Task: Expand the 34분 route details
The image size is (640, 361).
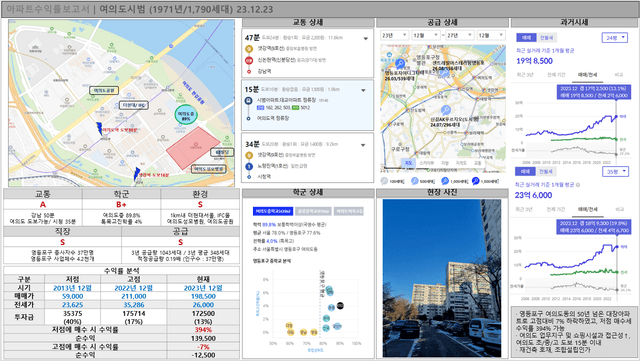Action: pos(363,145)
